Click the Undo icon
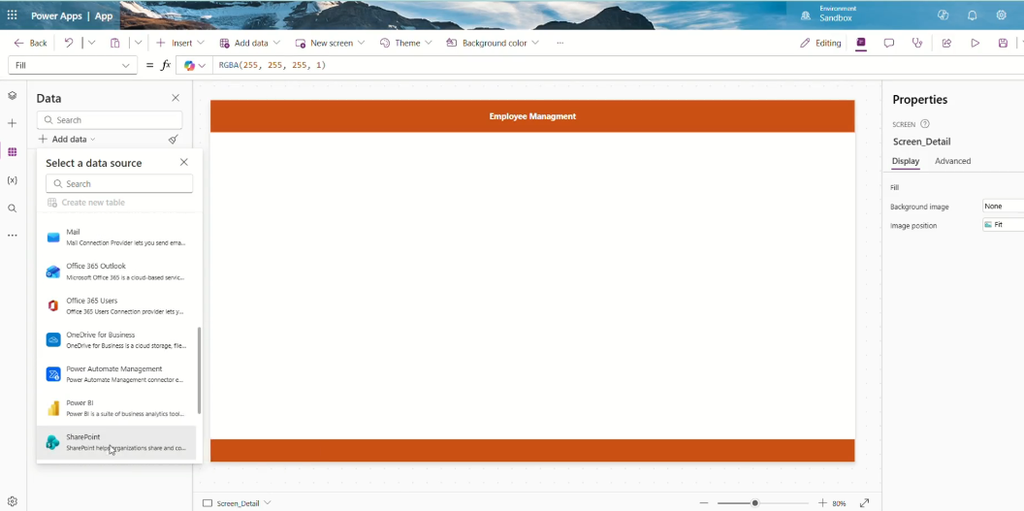The height and width of the screenshot is (511, 1024). point(69,43)
